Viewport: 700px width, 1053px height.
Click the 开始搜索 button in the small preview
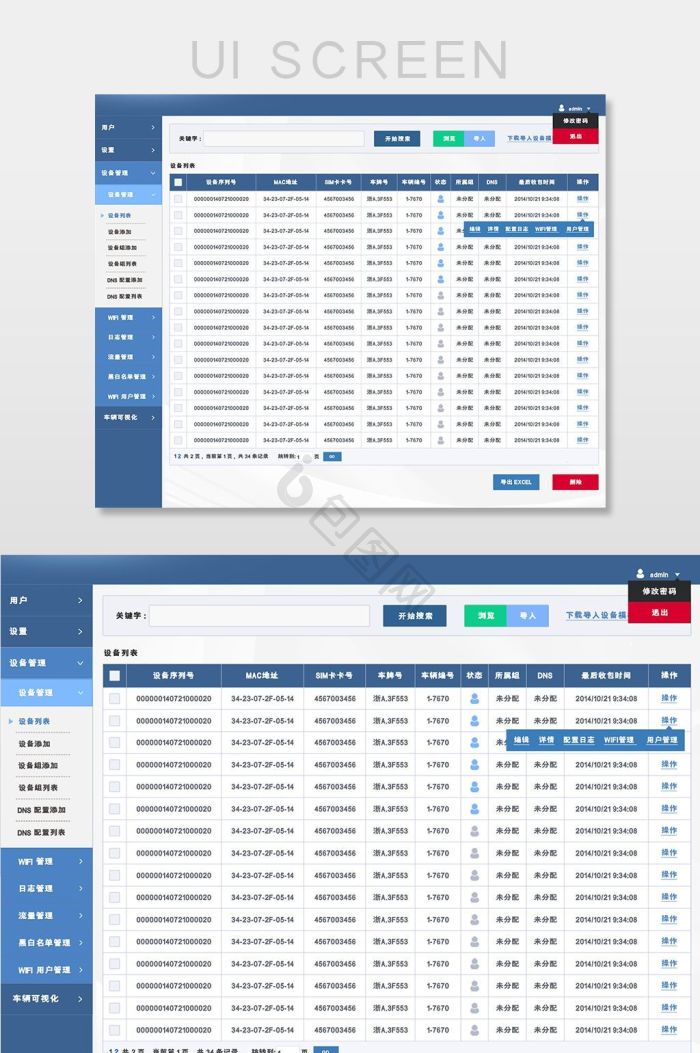[x=397, y=138]
